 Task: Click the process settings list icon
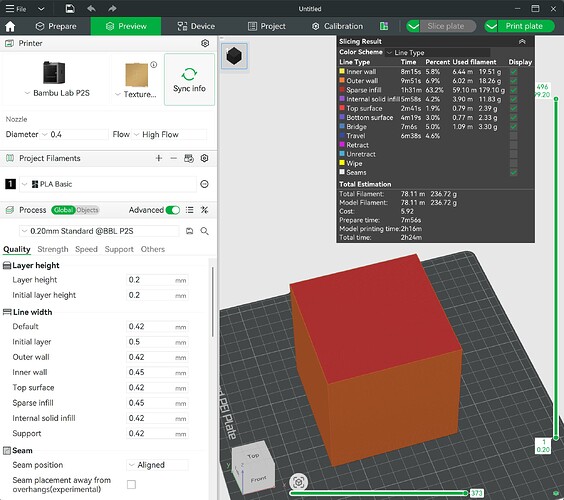coord(190,210)
